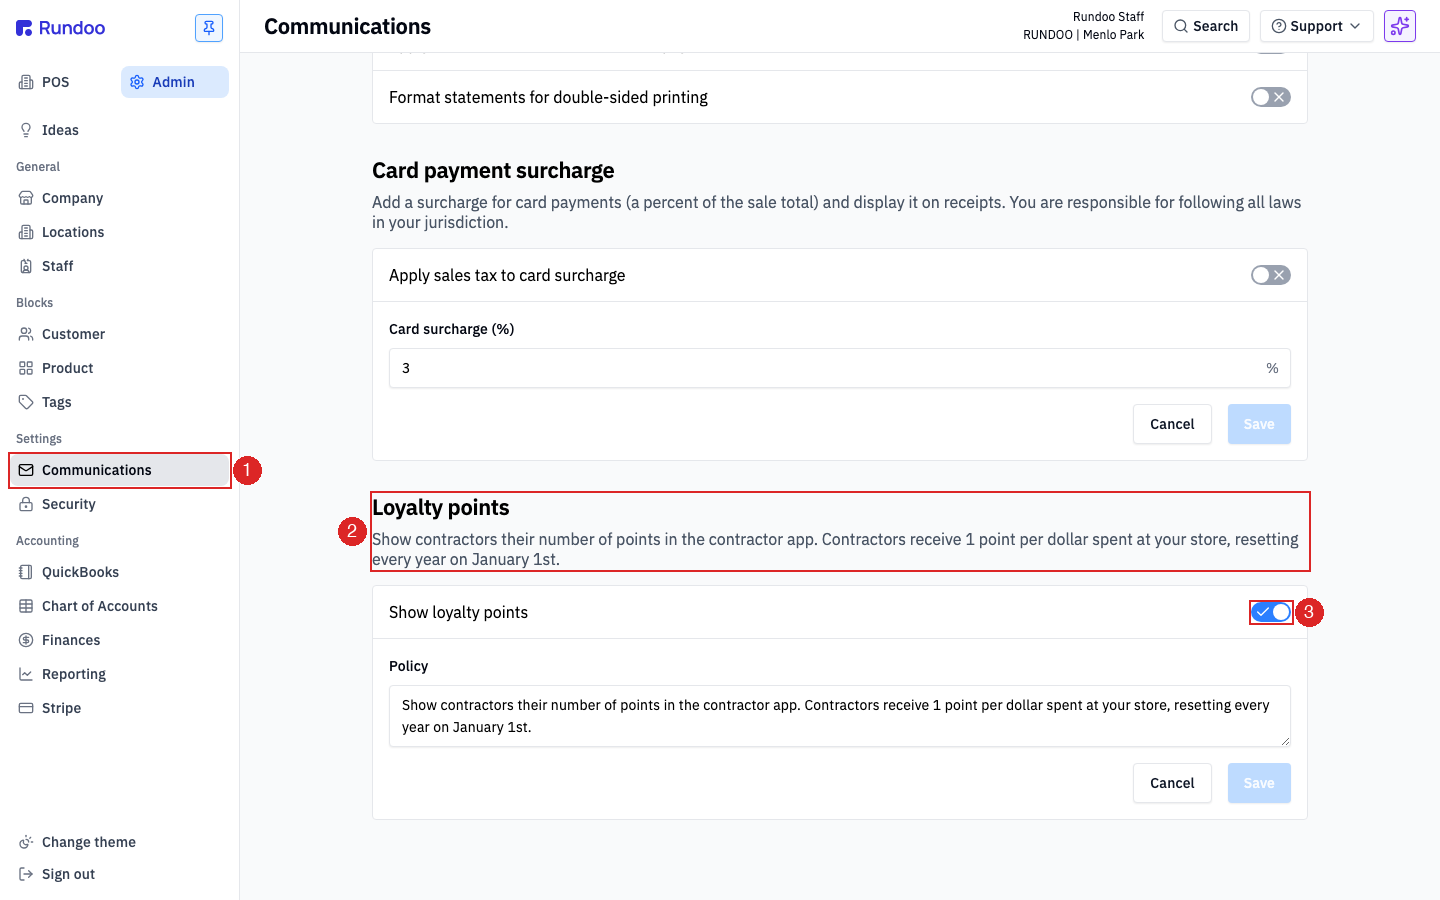
Task: Click the Ideas lightbulb icon
Action: (26, 130)
